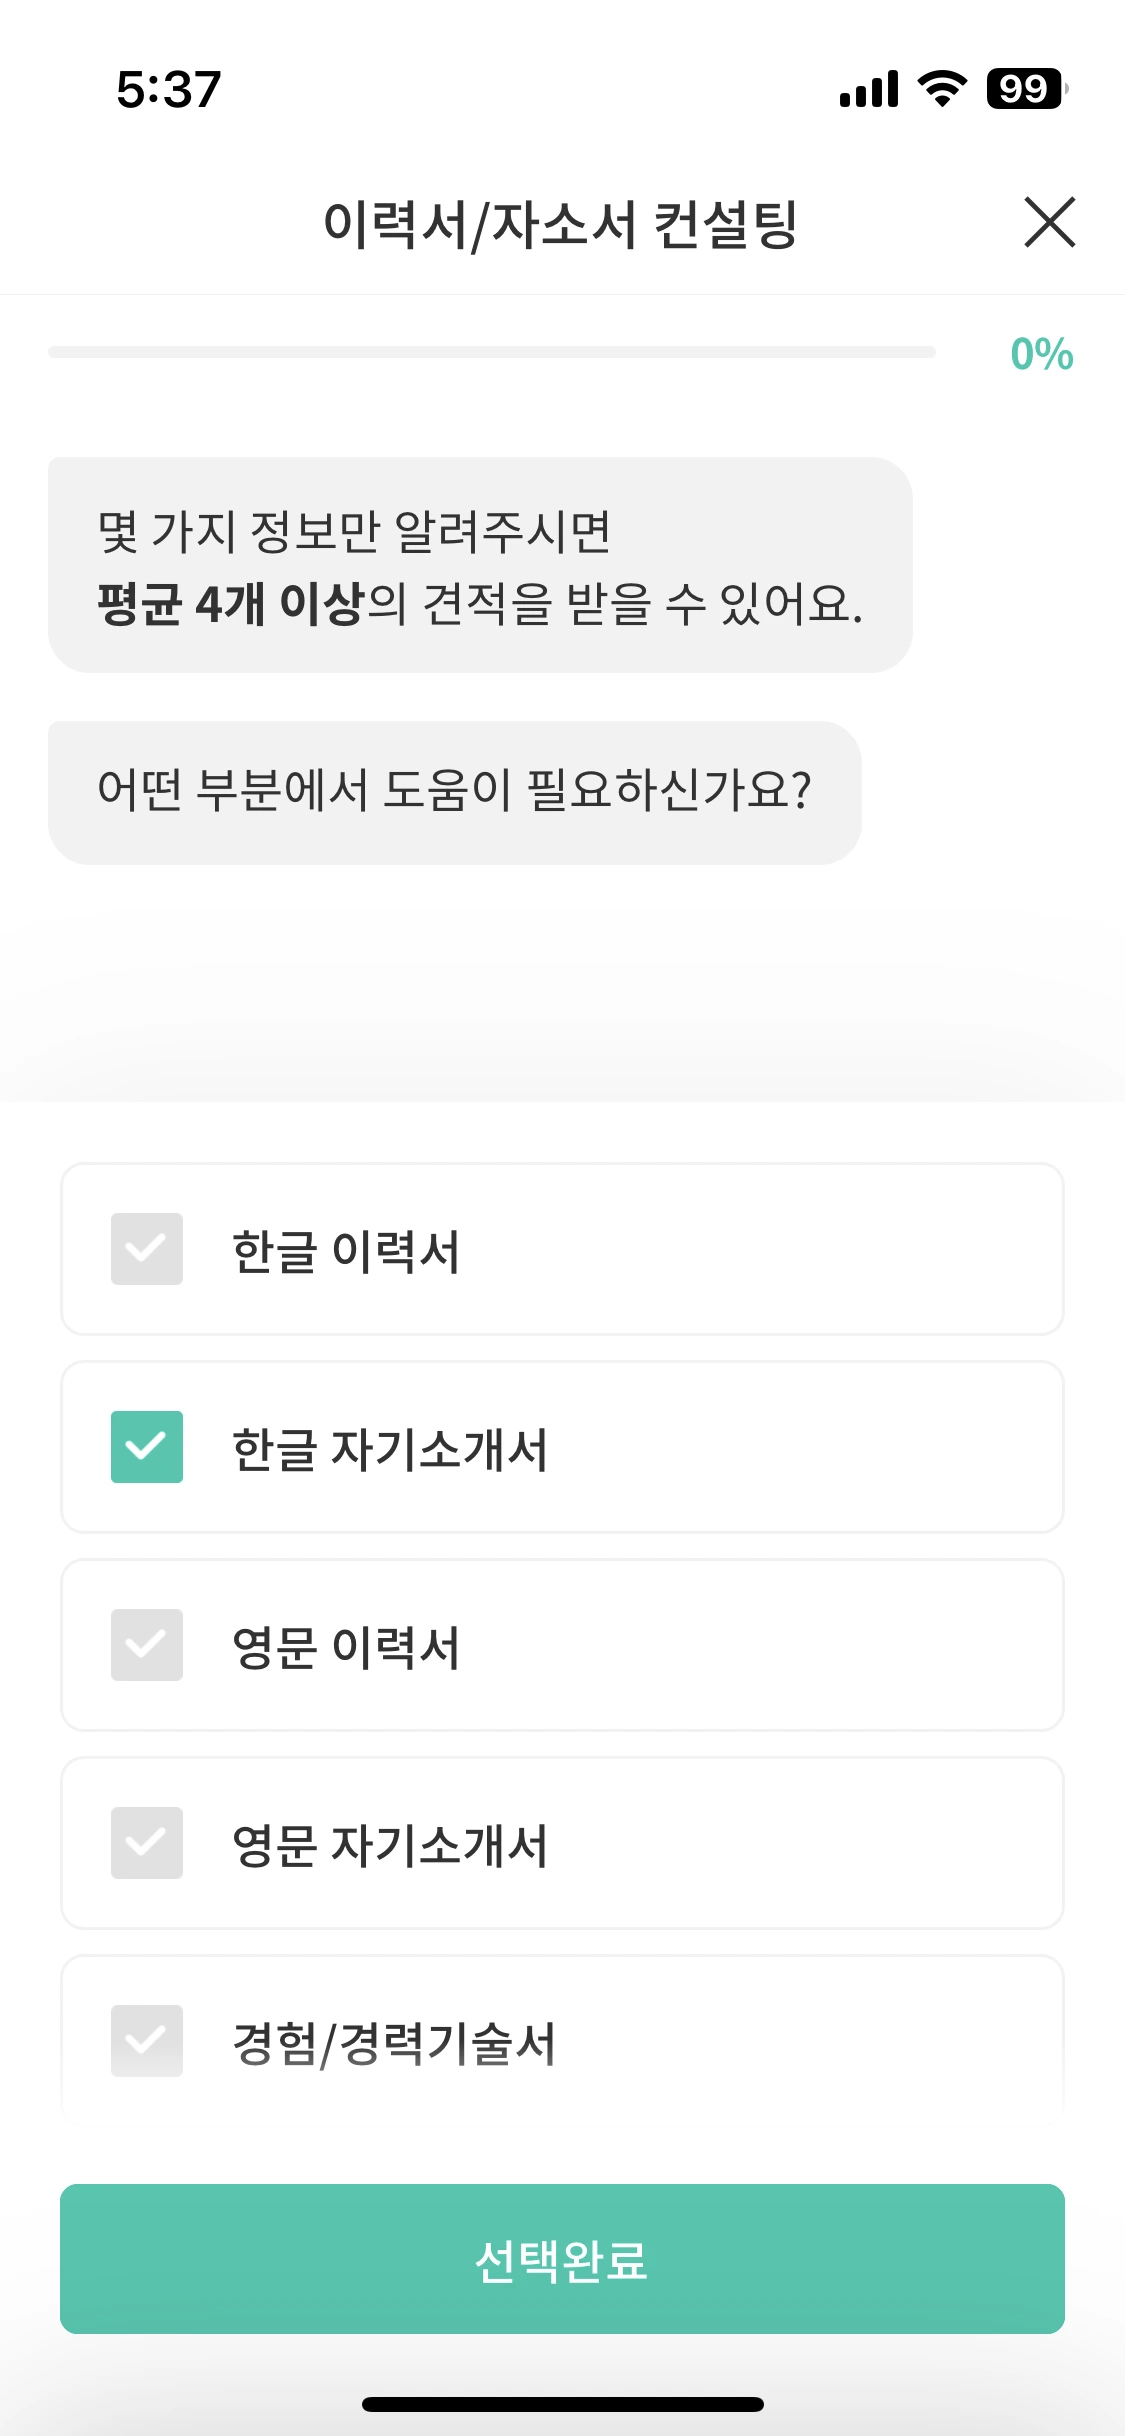Choose the 한글 이력서 option label

click(x=346, y=1251)
